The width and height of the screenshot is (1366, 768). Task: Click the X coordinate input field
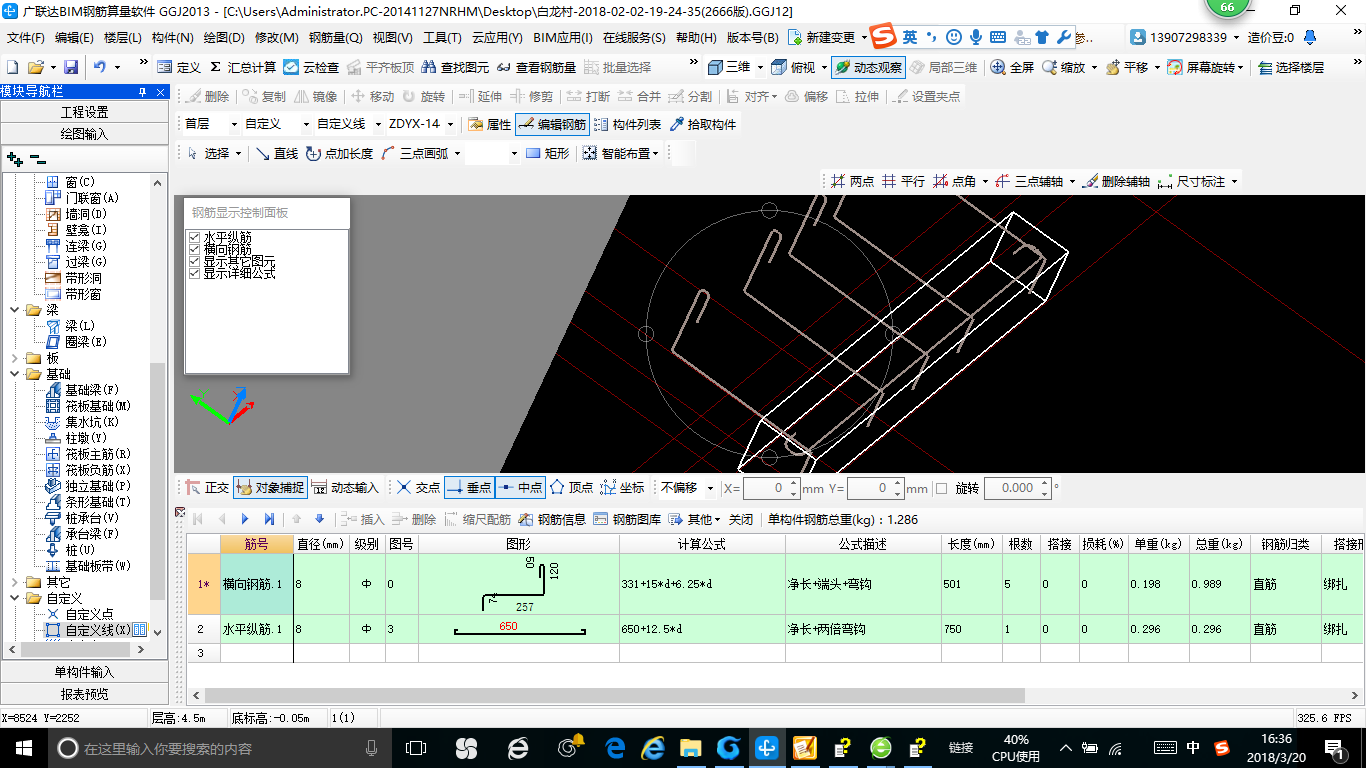point(772,488)
